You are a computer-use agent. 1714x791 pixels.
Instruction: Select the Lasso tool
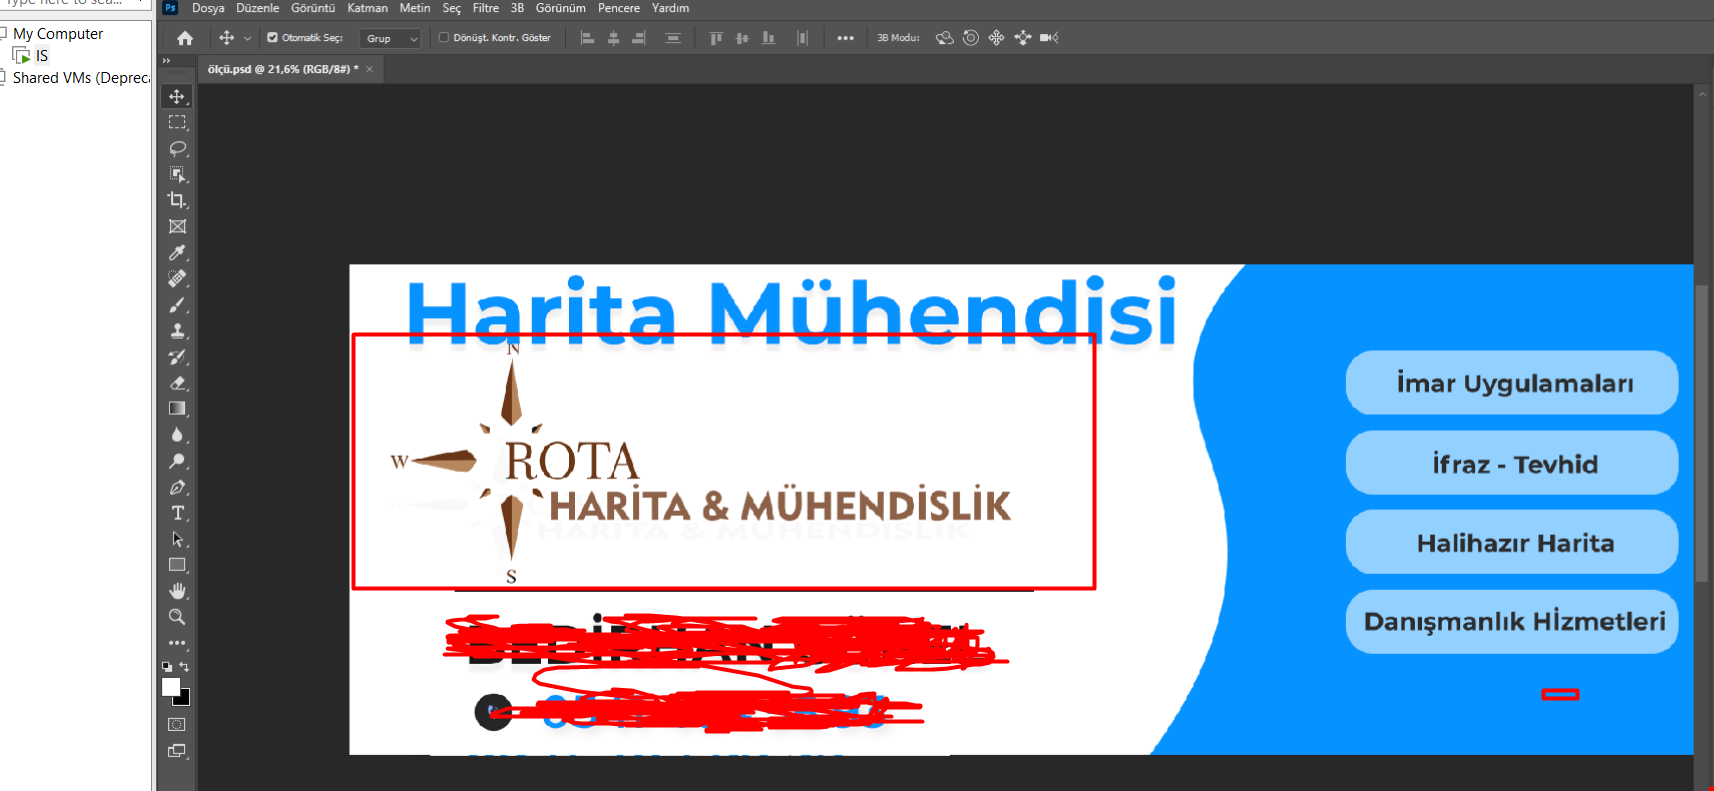pyautogui.click(x=177, y=148)
